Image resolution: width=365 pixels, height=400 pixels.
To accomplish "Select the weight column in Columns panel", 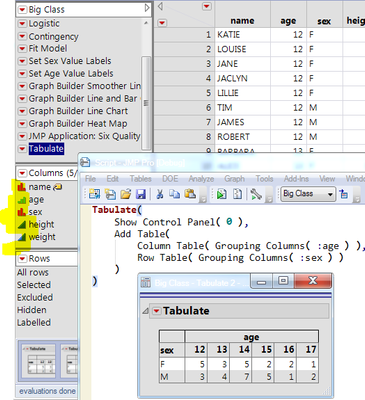I will pos(42,237).
